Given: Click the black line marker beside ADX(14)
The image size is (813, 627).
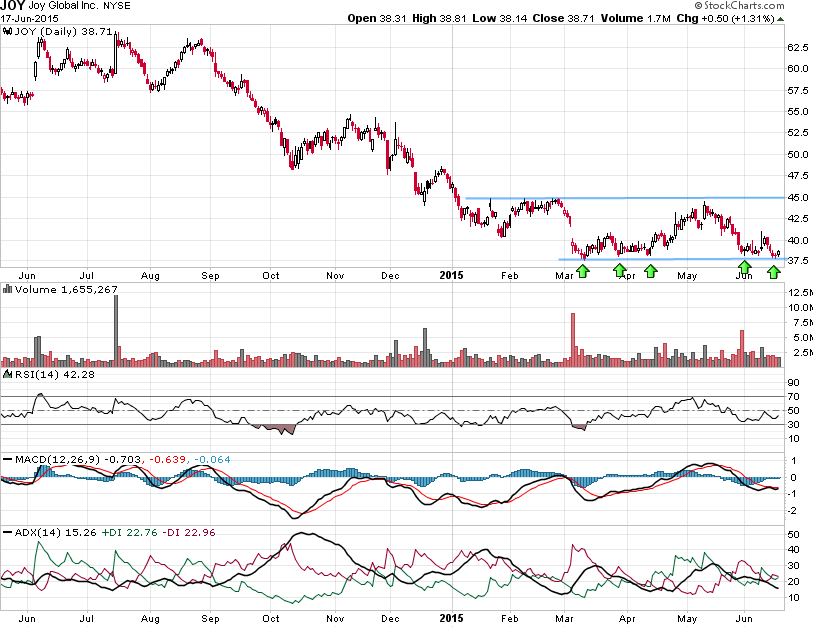Looking at the screenshot, I should click(x=8, y=533).
